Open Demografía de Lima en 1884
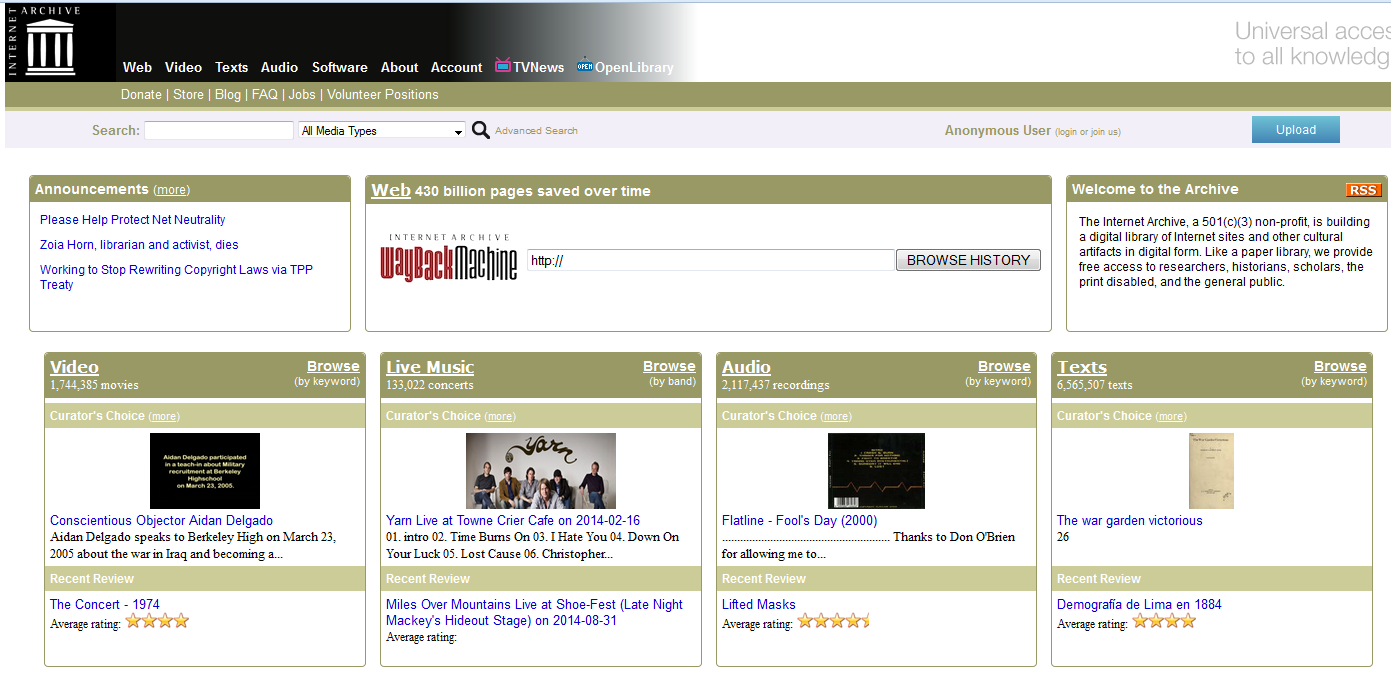 click(x=1139, y=605)
